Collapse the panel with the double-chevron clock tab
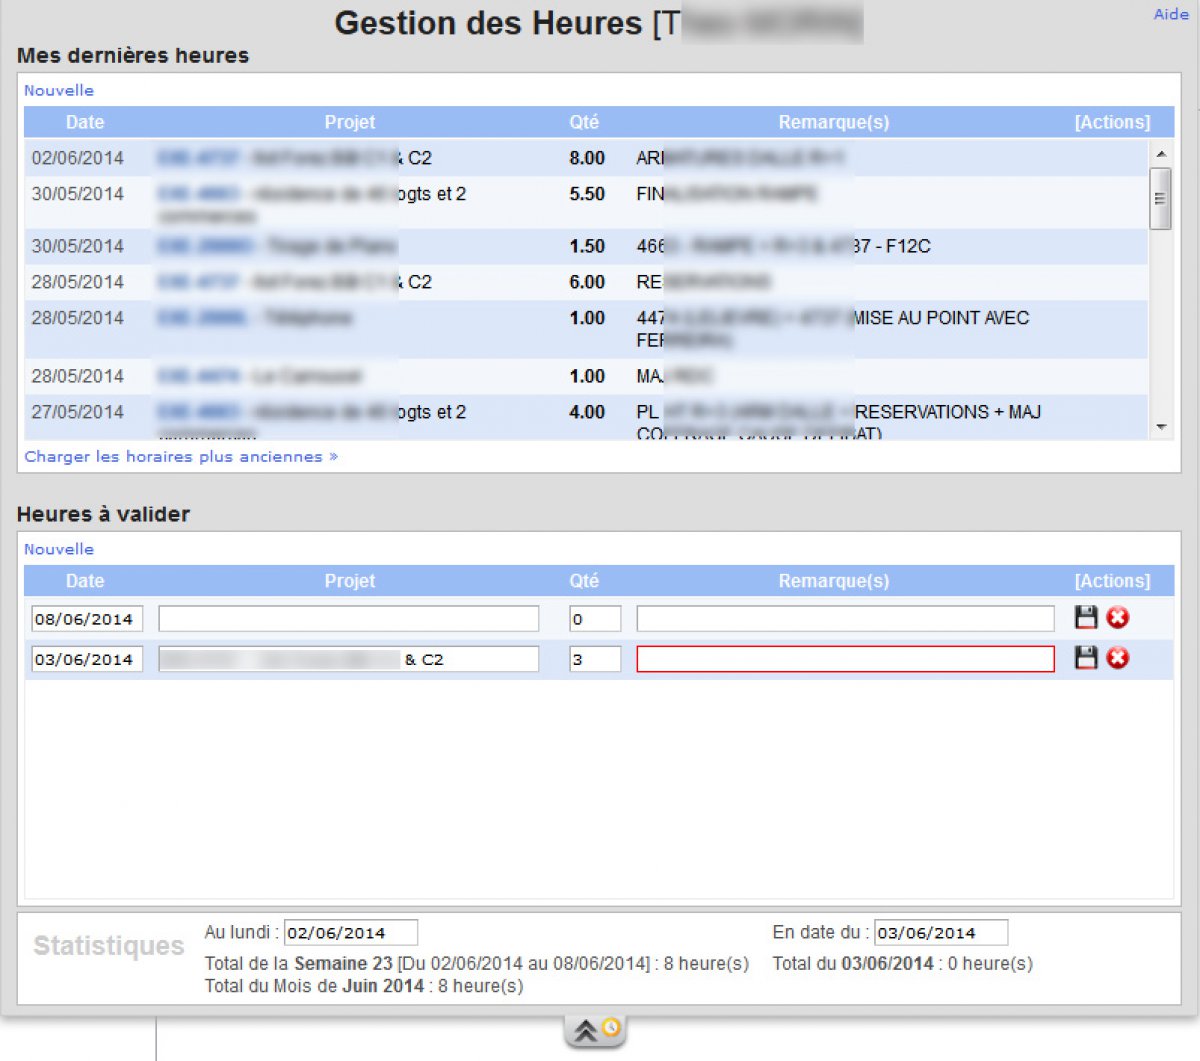Screen dimensions: 1200x1061 click(596, 1030)
